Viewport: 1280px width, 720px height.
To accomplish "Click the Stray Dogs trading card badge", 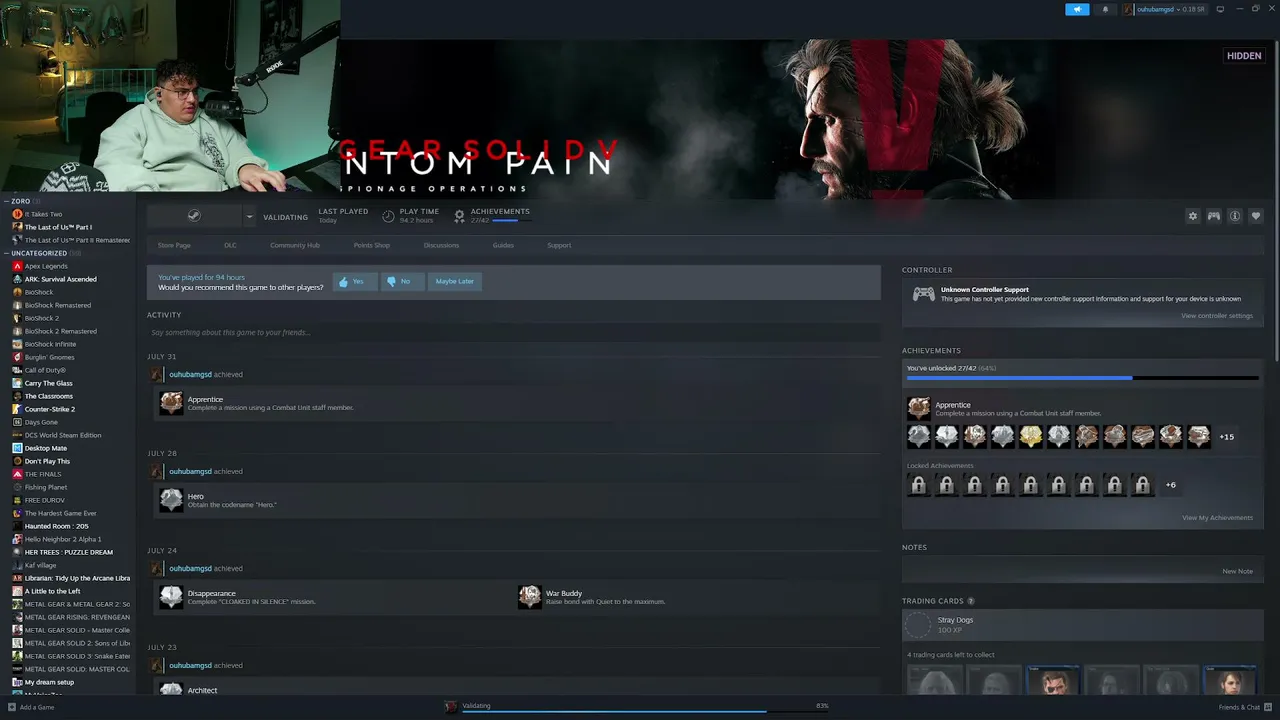I will (918, 625).
